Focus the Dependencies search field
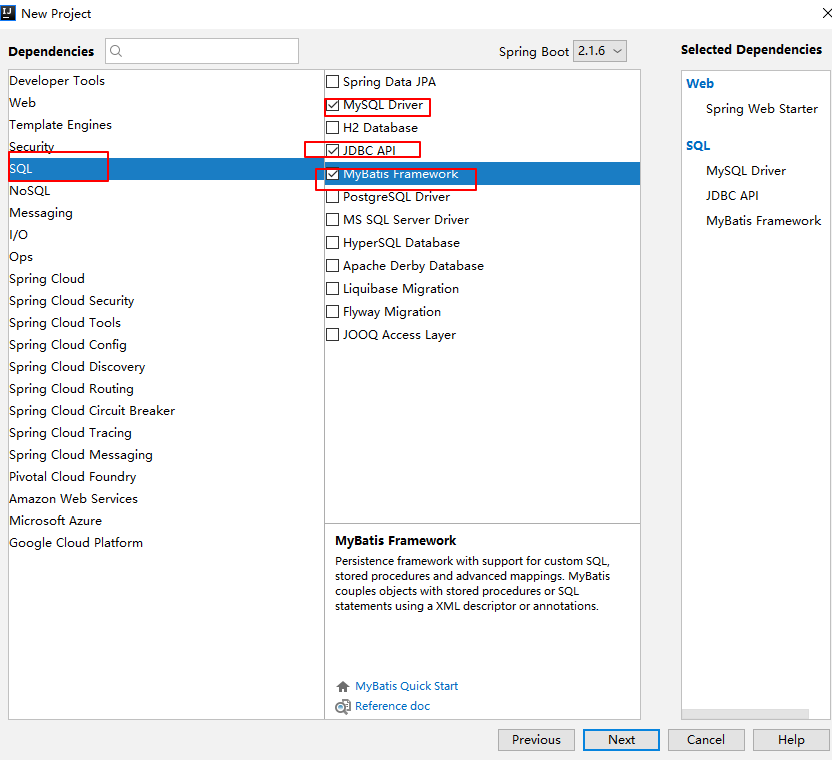832x760 pixels. click(202, 51)
